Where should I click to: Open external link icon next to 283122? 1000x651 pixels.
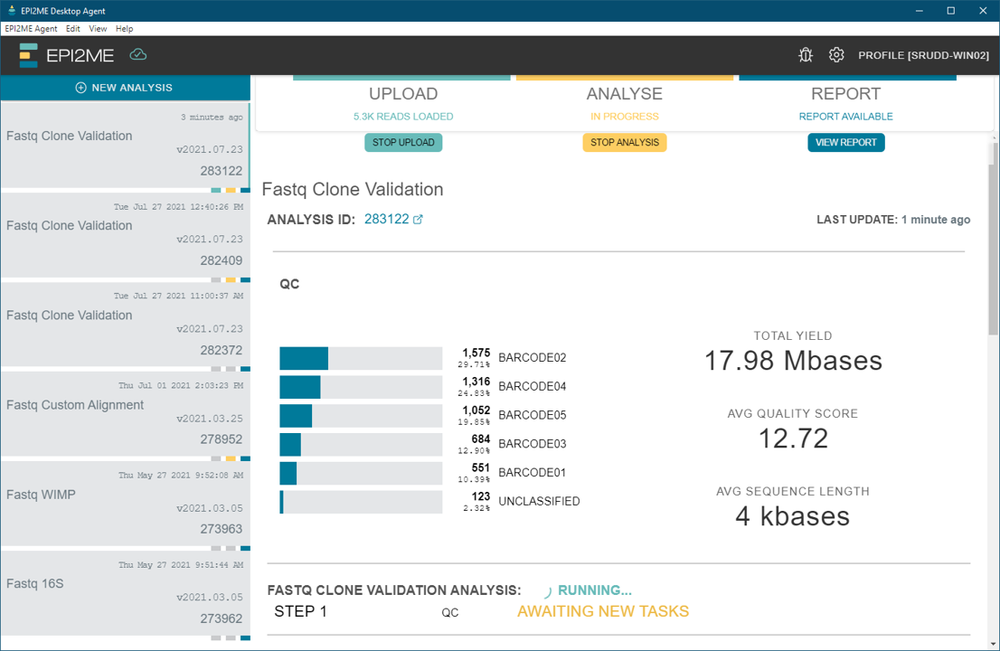tap(418, 219)
